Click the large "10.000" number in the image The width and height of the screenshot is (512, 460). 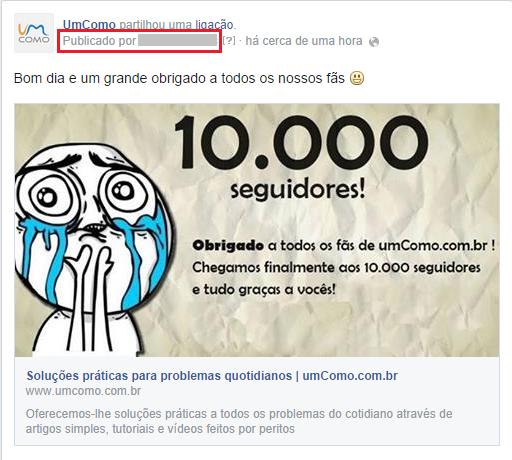click(301, 142)
